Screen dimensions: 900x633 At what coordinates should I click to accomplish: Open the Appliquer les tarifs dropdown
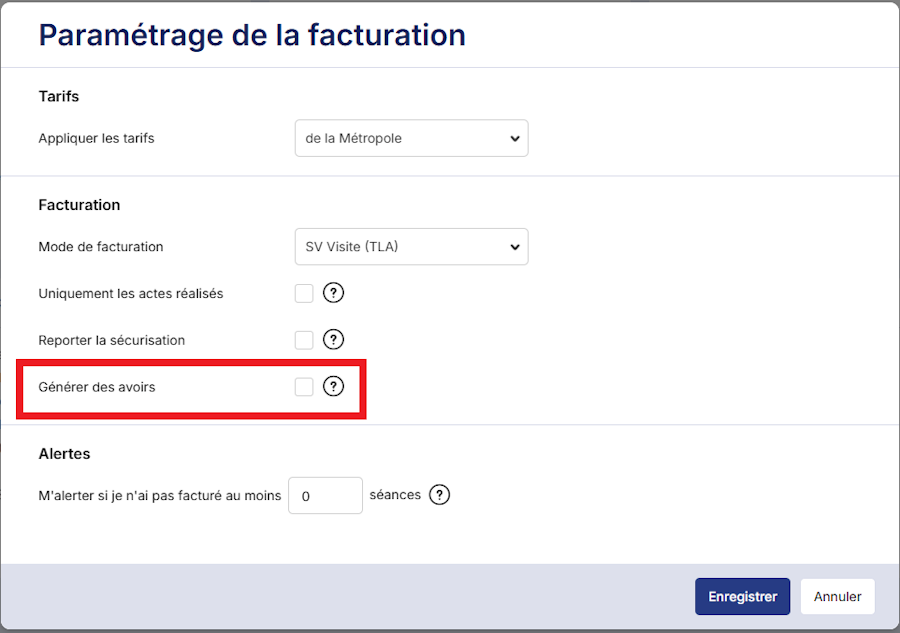[x=411, y=138]
